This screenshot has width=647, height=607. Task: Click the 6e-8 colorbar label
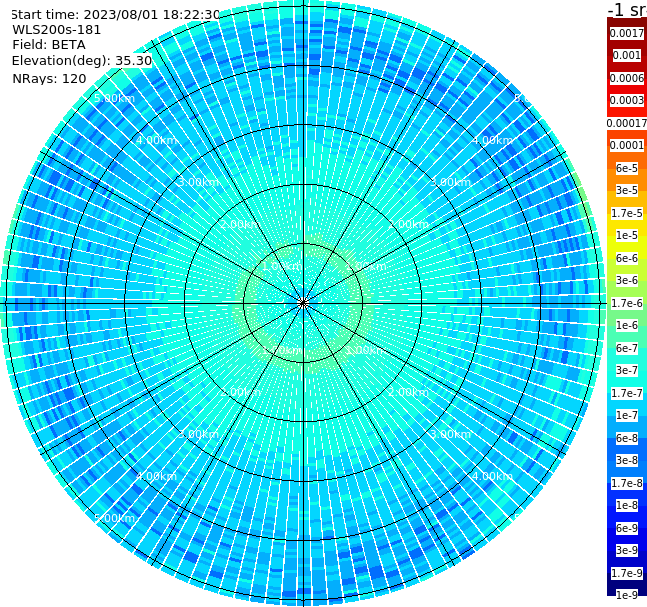click(x=627, y=438)
